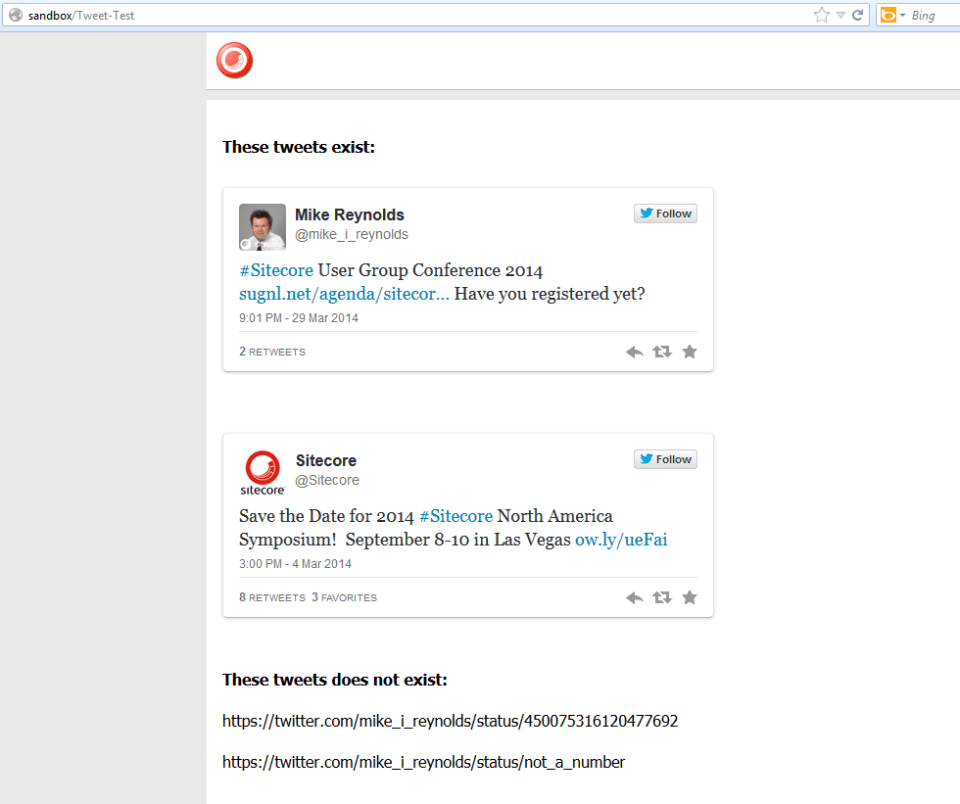Viewport: 960px width, 804px height.
Task: Favorite the Sitecore tweet via star icon
Action: 689,597
